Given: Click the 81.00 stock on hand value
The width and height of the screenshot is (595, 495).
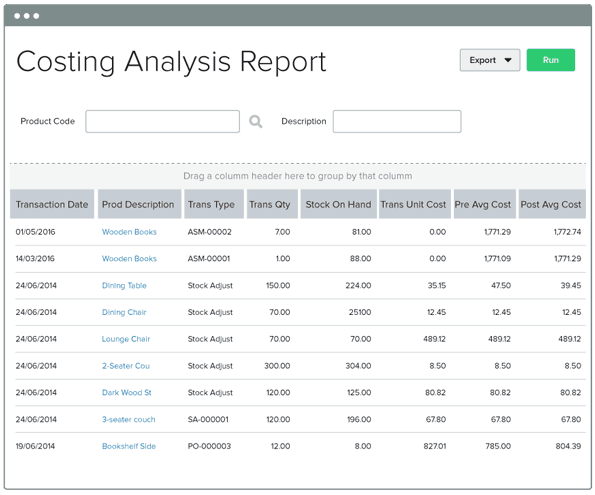Looking at the screenshot, I should [362, 232].
